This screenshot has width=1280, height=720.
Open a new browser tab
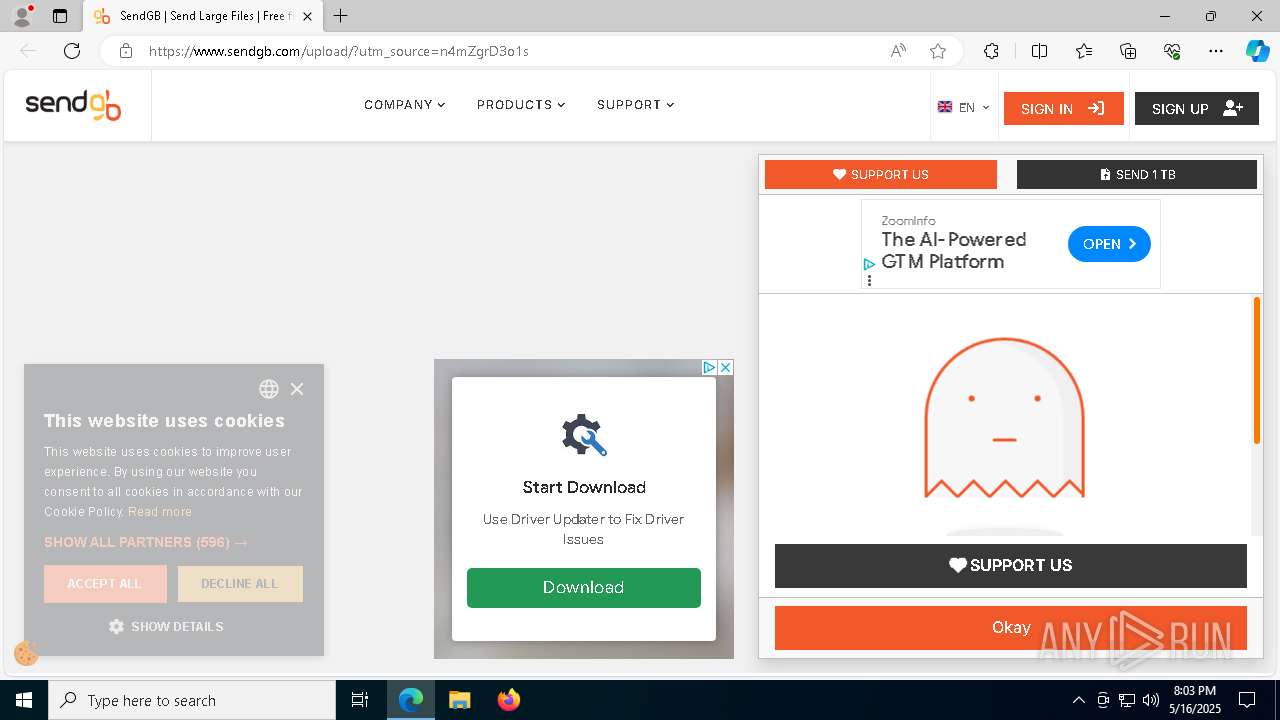click(x=340, y=16)
